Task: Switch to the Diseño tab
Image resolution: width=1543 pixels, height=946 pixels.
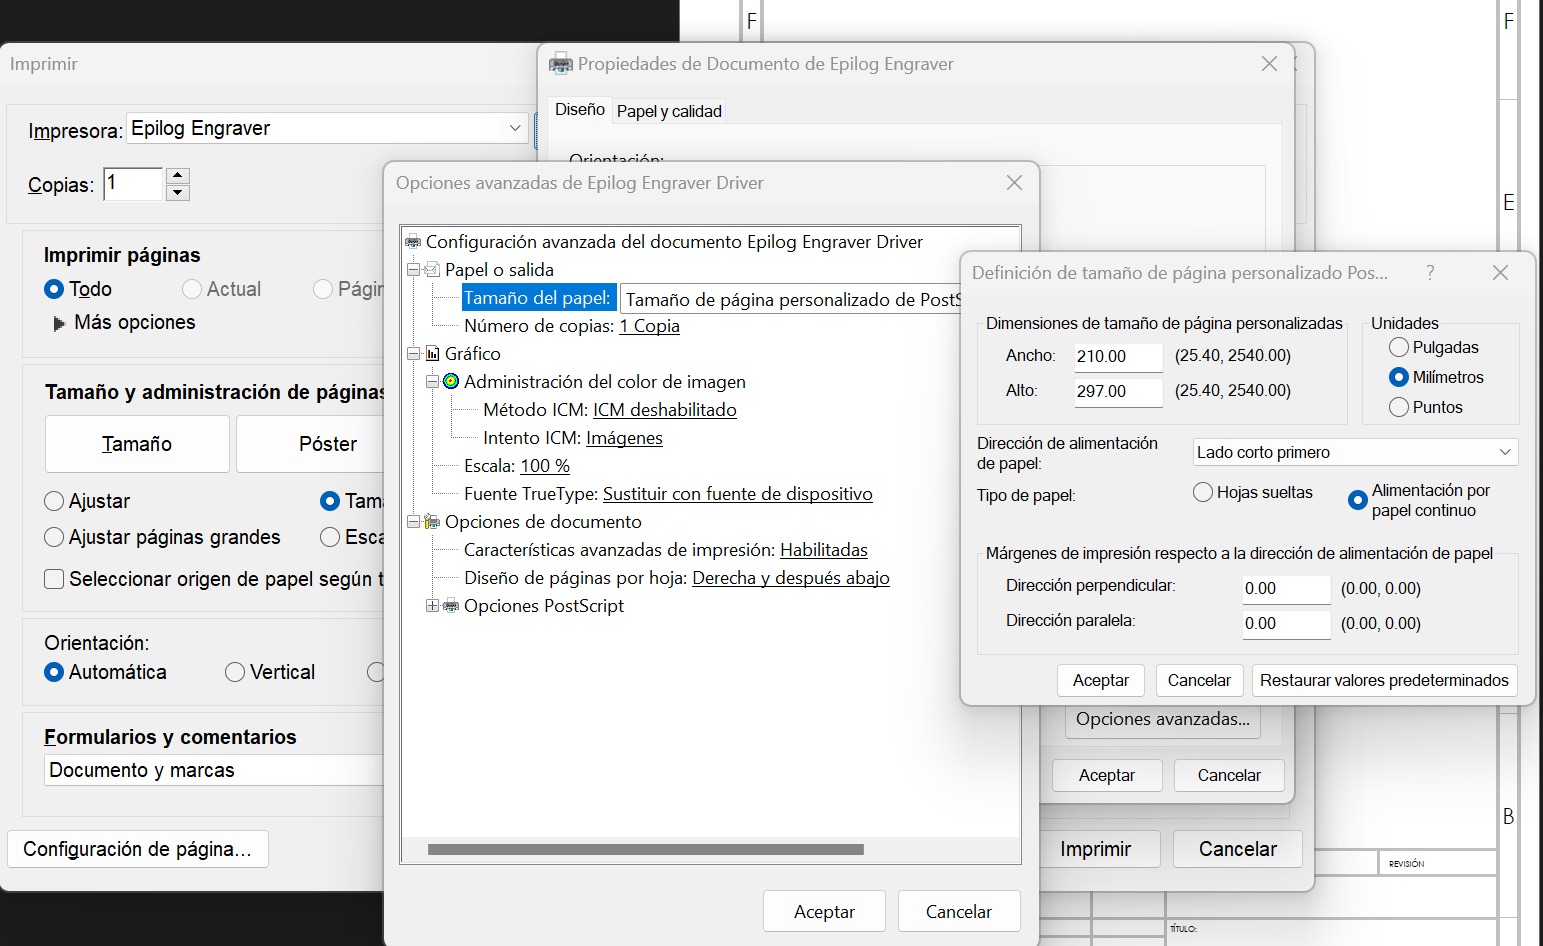Action: click(580, 110)
